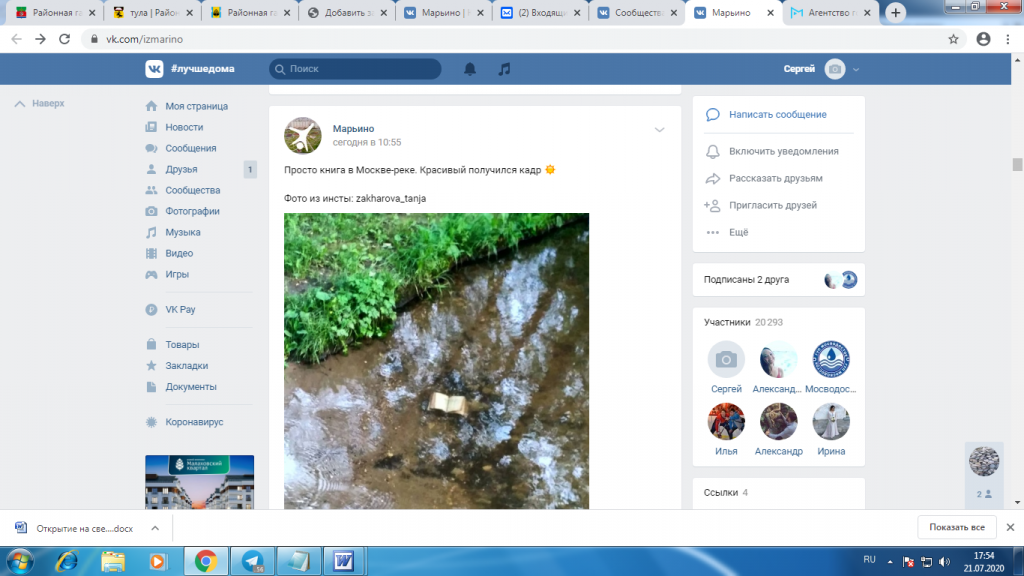Open the Марьино post options chevron
Viewport: 1024px width, 576px height.
660,130
